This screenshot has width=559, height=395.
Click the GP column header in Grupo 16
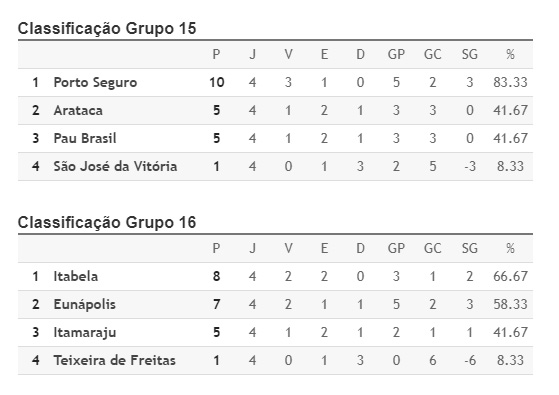(x=396, y=248)
